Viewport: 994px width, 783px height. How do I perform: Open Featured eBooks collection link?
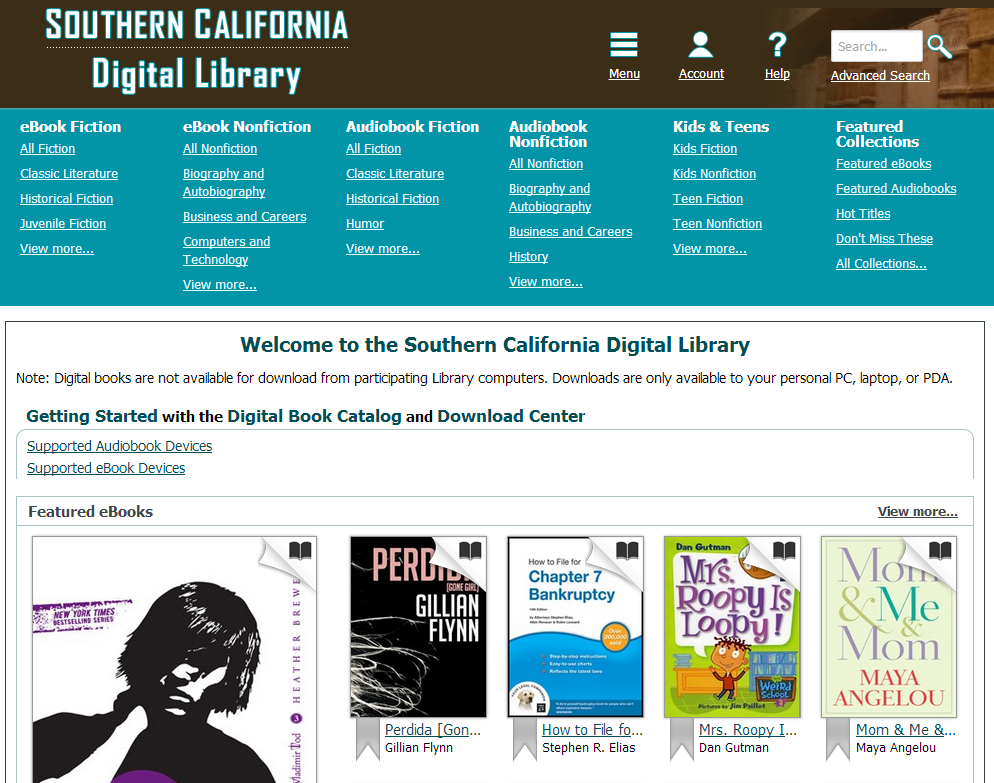(x=884, y=164)
